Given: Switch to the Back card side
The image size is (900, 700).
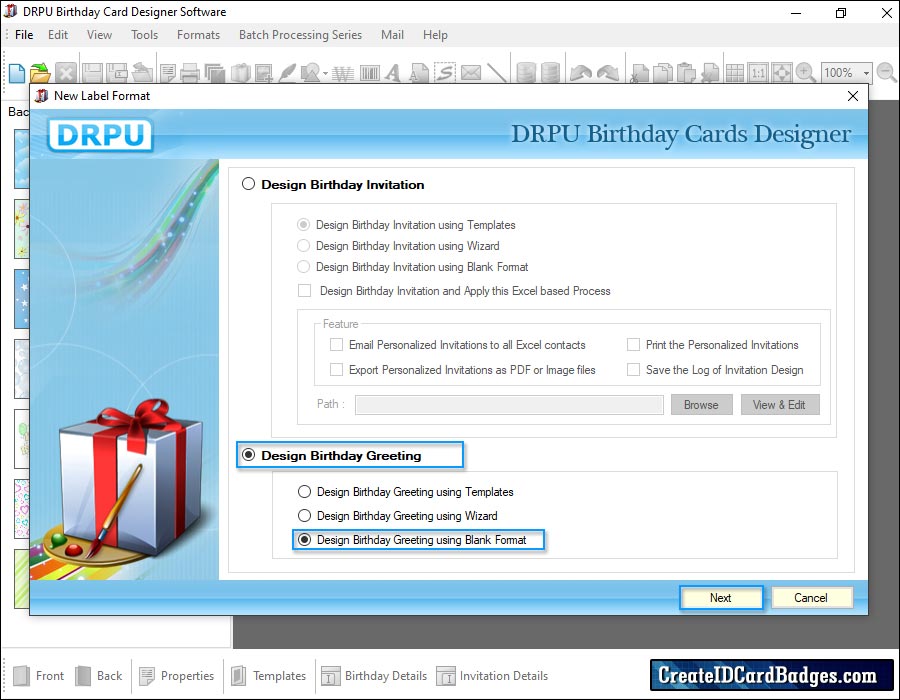Looking at the screenshot, I should (x=98, y=675).
